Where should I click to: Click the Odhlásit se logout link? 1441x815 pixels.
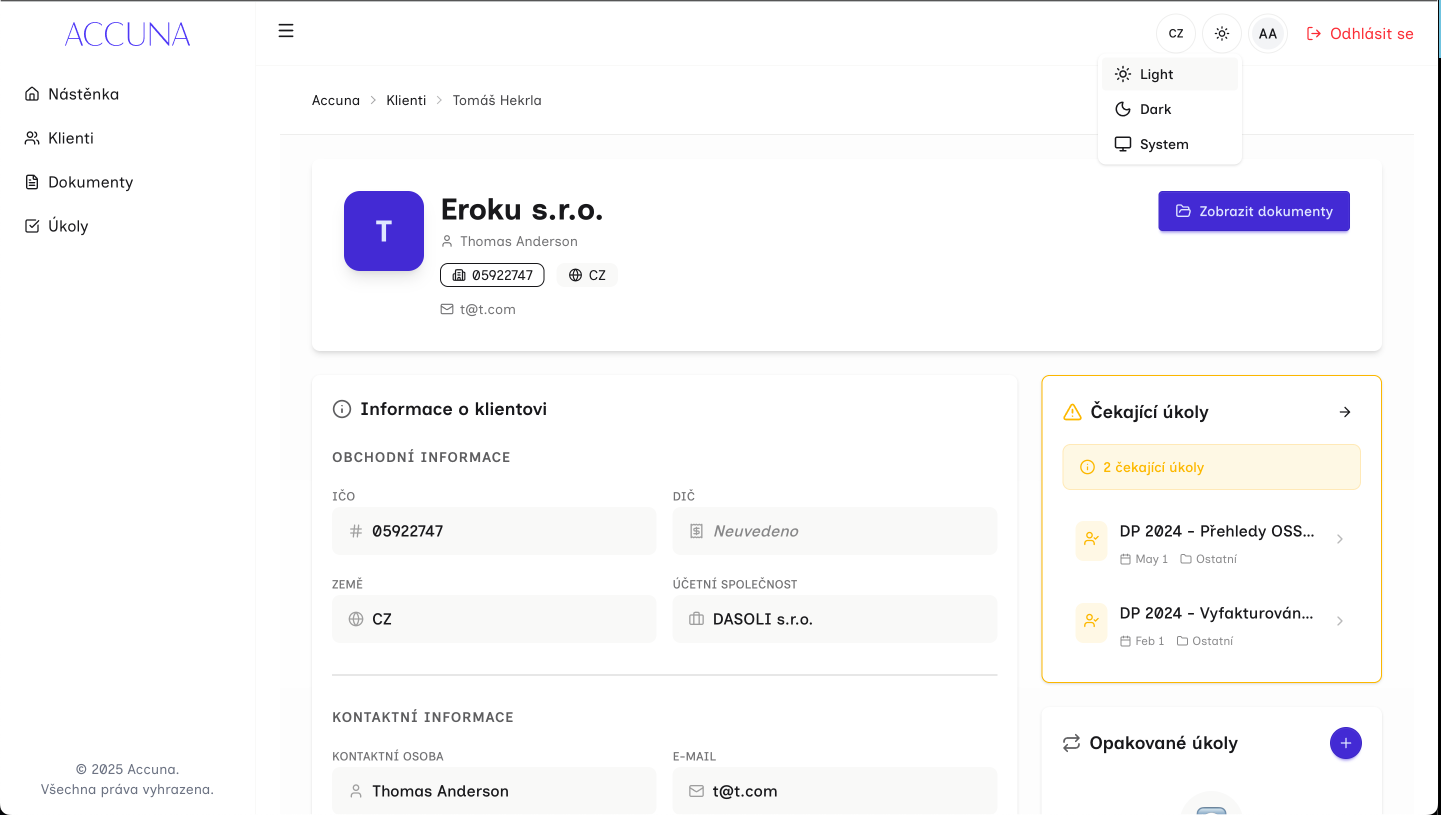click(x=1360, y=33)
